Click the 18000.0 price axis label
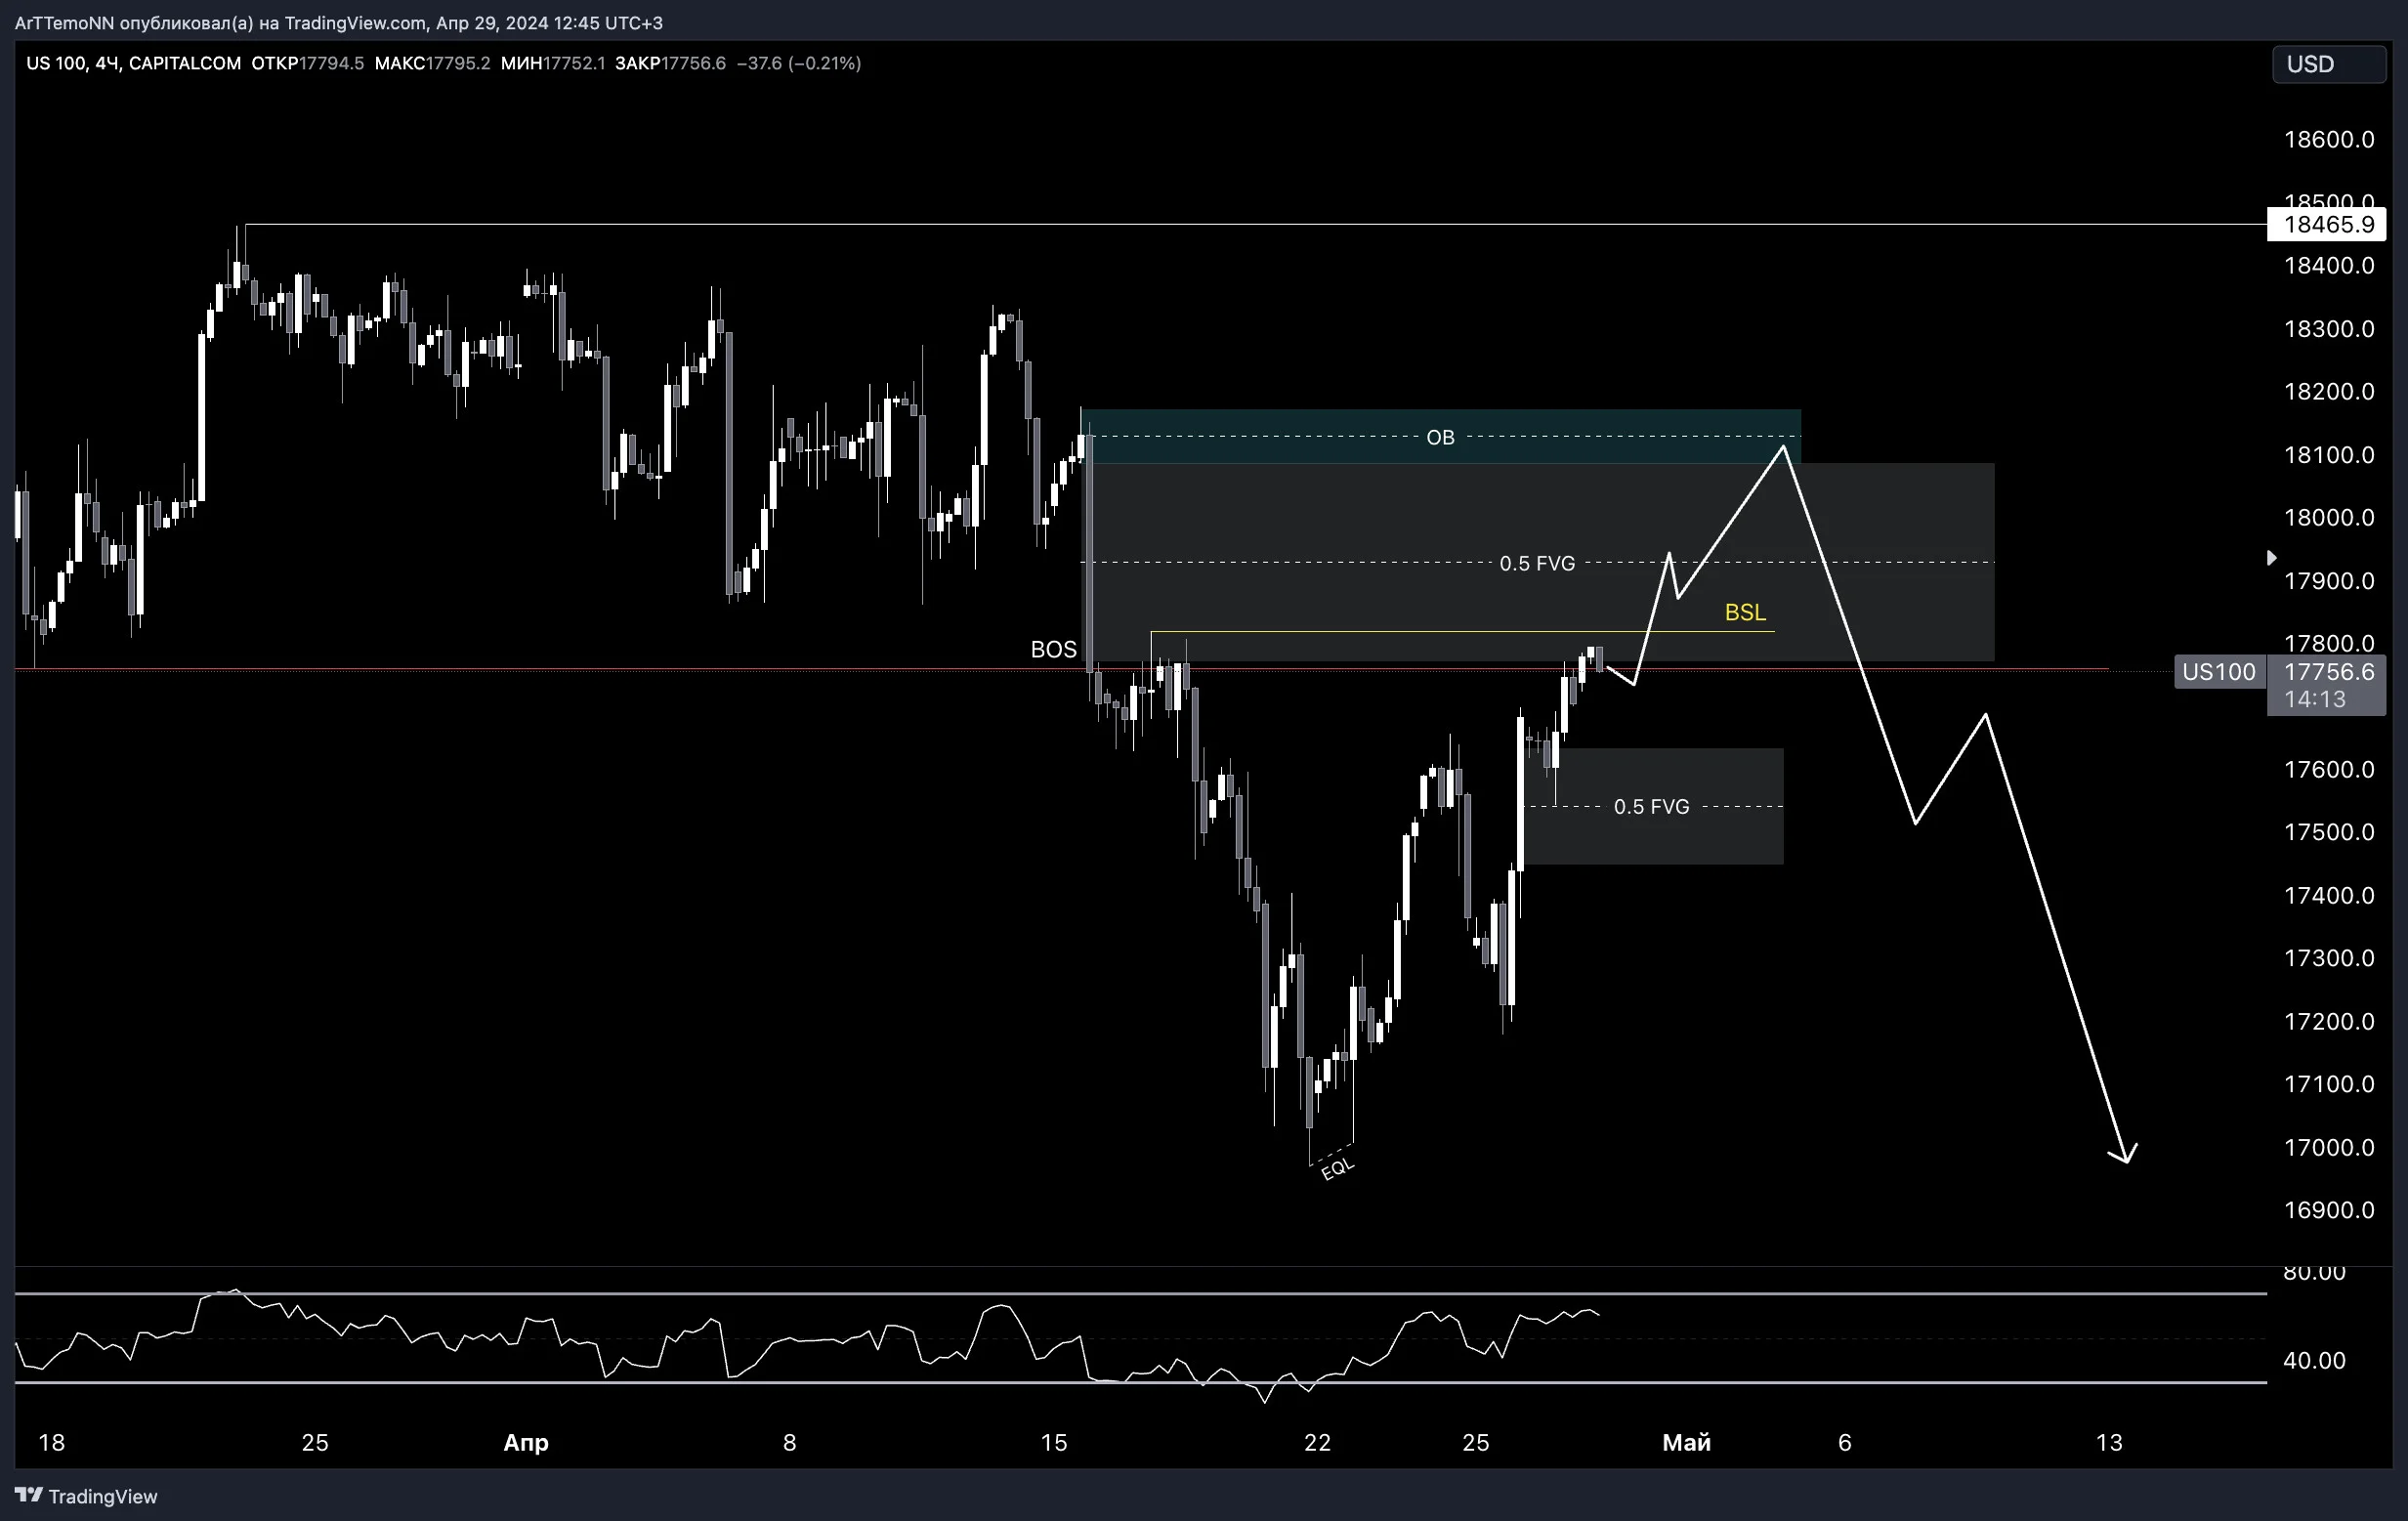Screen dimensions: 2408x1521 pyautogui.click(x=2329, y=517)
